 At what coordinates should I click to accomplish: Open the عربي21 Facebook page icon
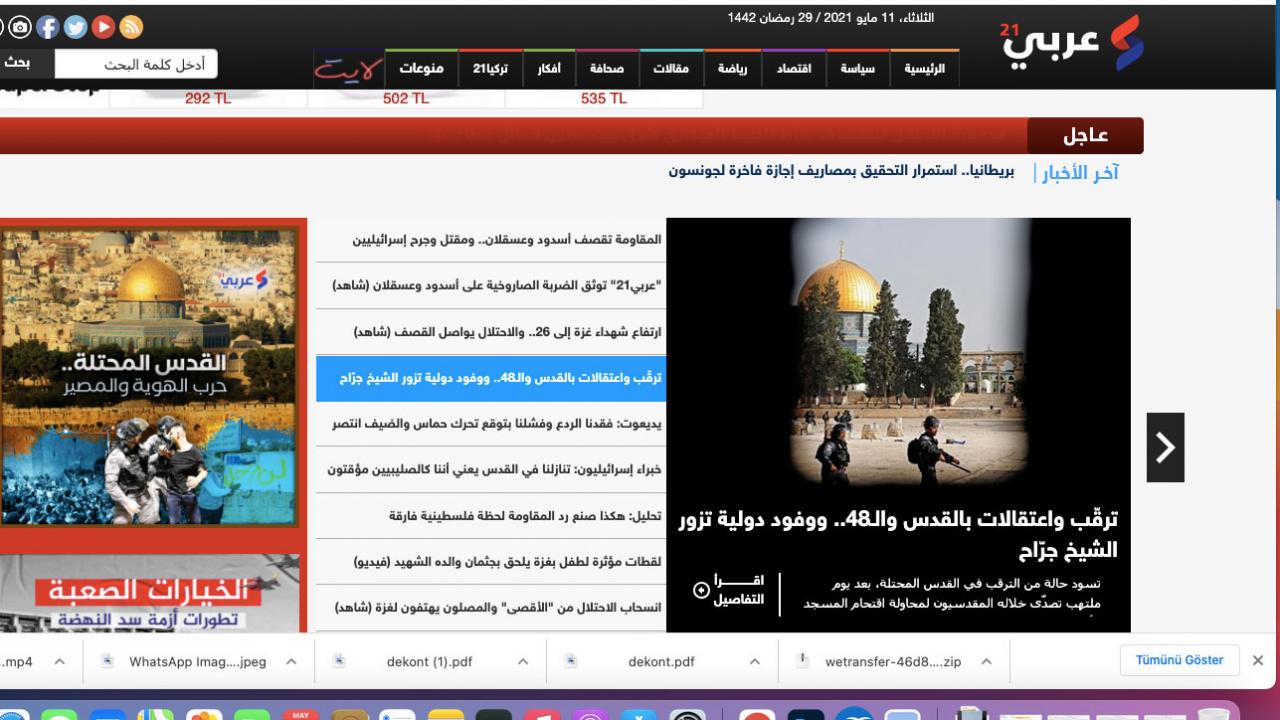point(48,25)
